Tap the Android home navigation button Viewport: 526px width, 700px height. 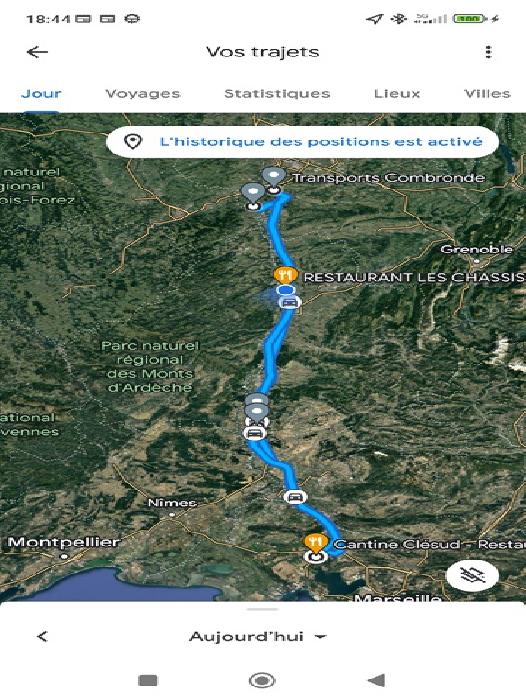pyautogui.click(x=262, y=680)
